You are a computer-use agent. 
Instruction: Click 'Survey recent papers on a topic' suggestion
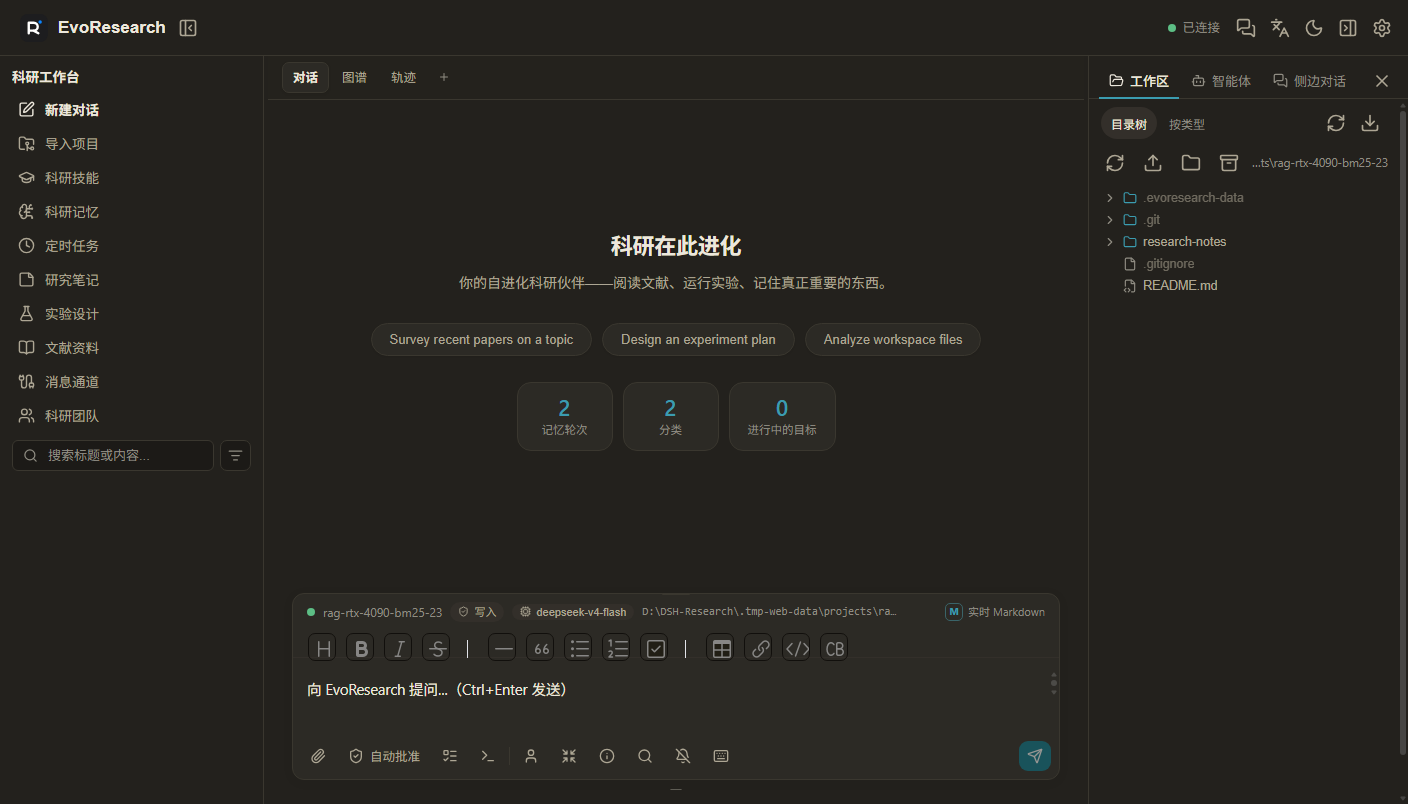point(481,339)
